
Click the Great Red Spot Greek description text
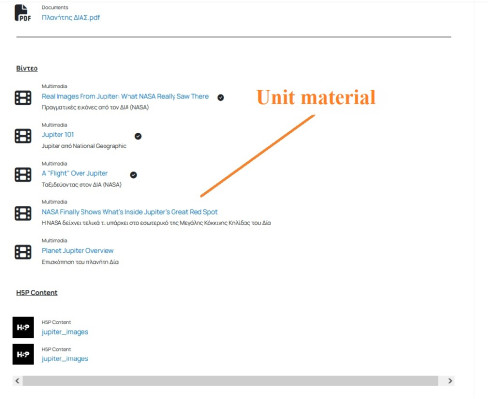click(x=156, y=223)
